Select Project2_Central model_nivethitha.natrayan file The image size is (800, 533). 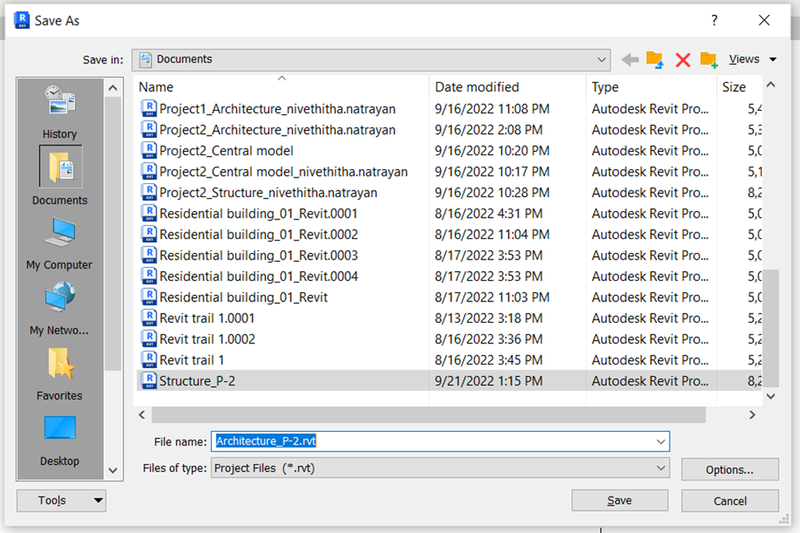(283, 171)
